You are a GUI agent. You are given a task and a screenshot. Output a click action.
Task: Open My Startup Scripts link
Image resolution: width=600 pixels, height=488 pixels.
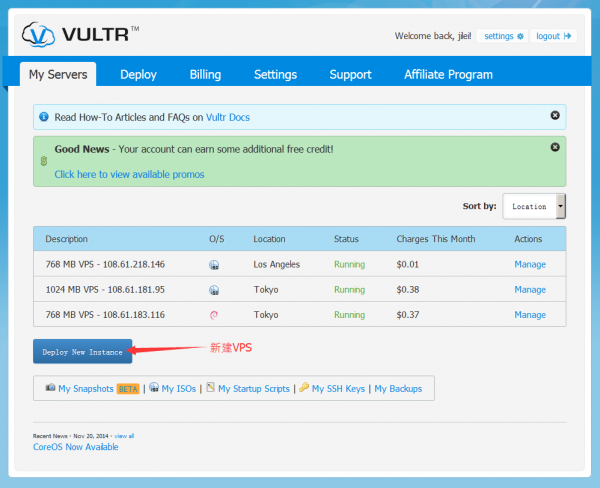coord(254,388)
